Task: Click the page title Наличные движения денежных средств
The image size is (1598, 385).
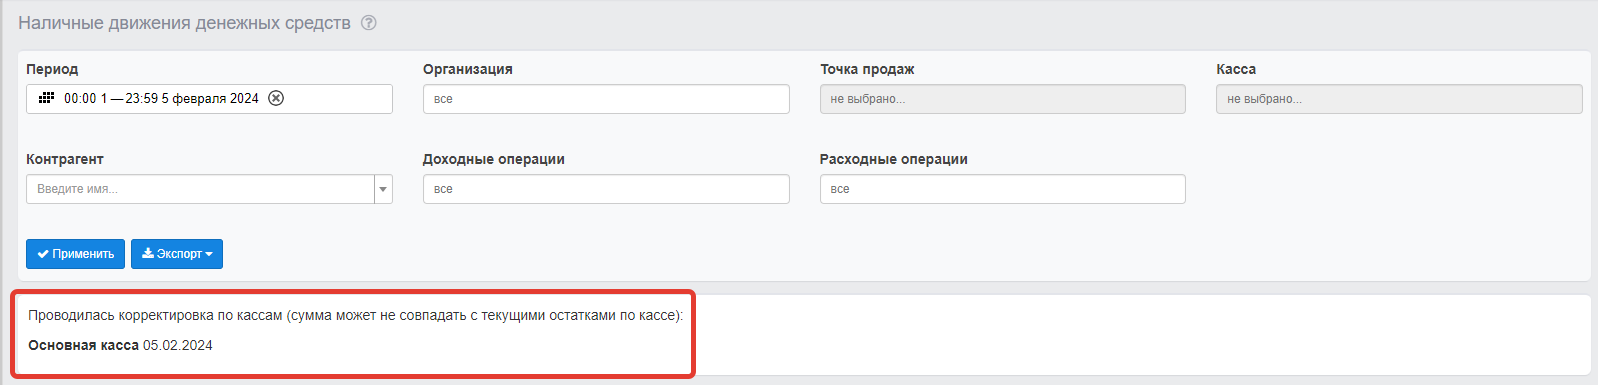Action: coord(184,23)
